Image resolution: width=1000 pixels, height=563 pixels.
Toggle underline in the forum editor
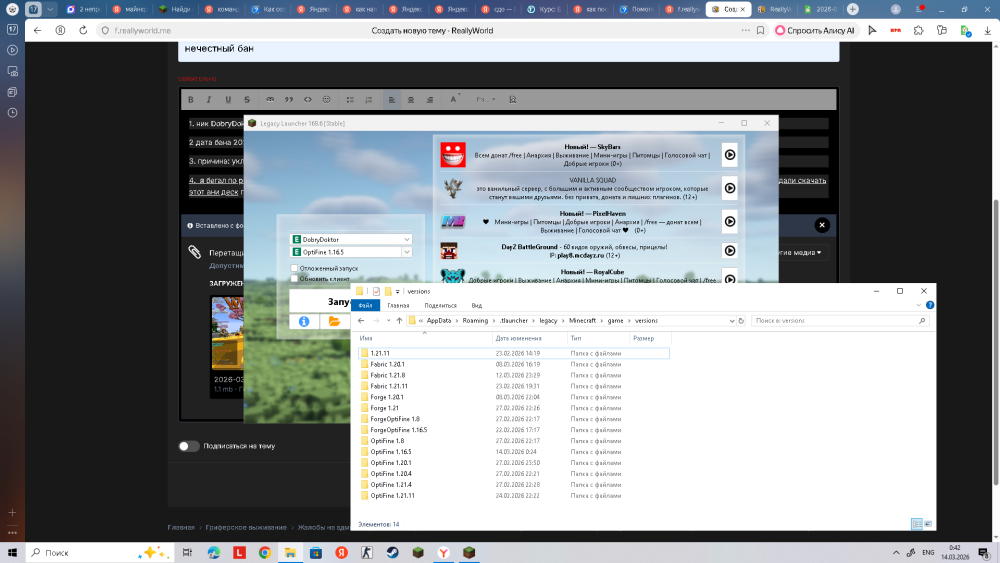[x=228, y=99]
